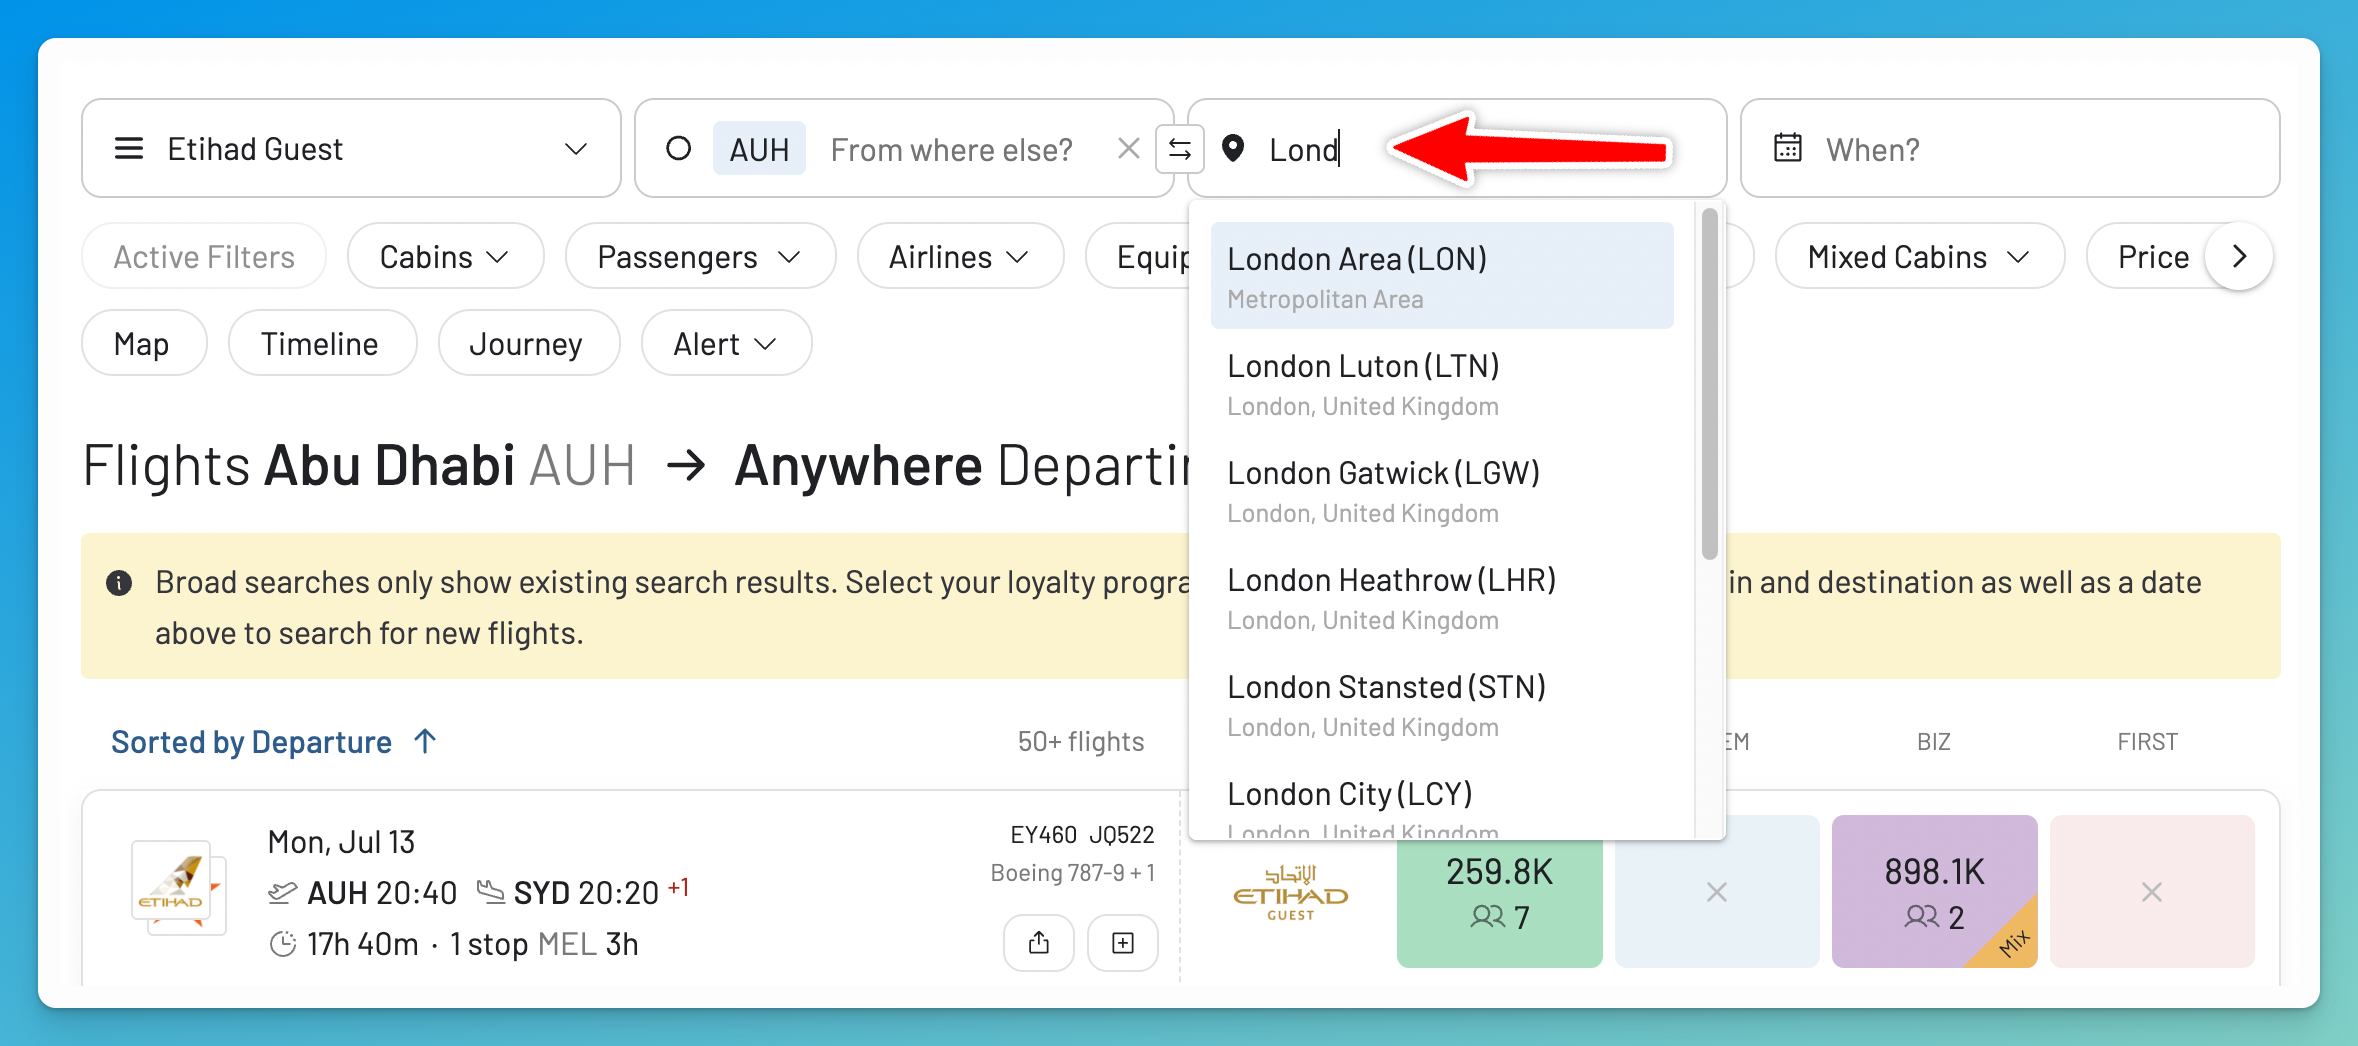
Task: Click the BIZ column header
Action: [1933, 742]
